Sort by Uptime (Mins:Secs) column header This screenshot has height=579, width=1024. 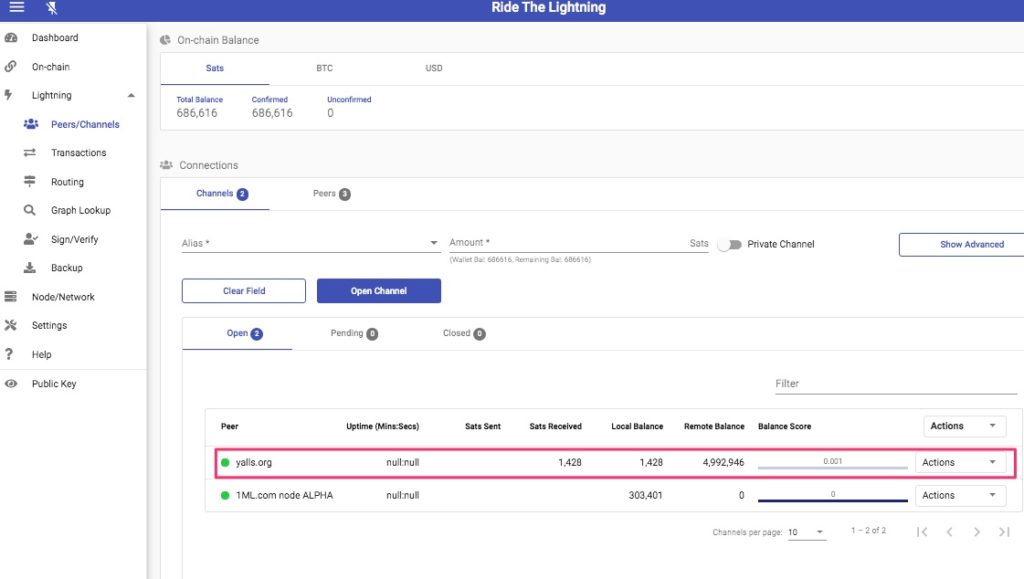click(383, 426)
